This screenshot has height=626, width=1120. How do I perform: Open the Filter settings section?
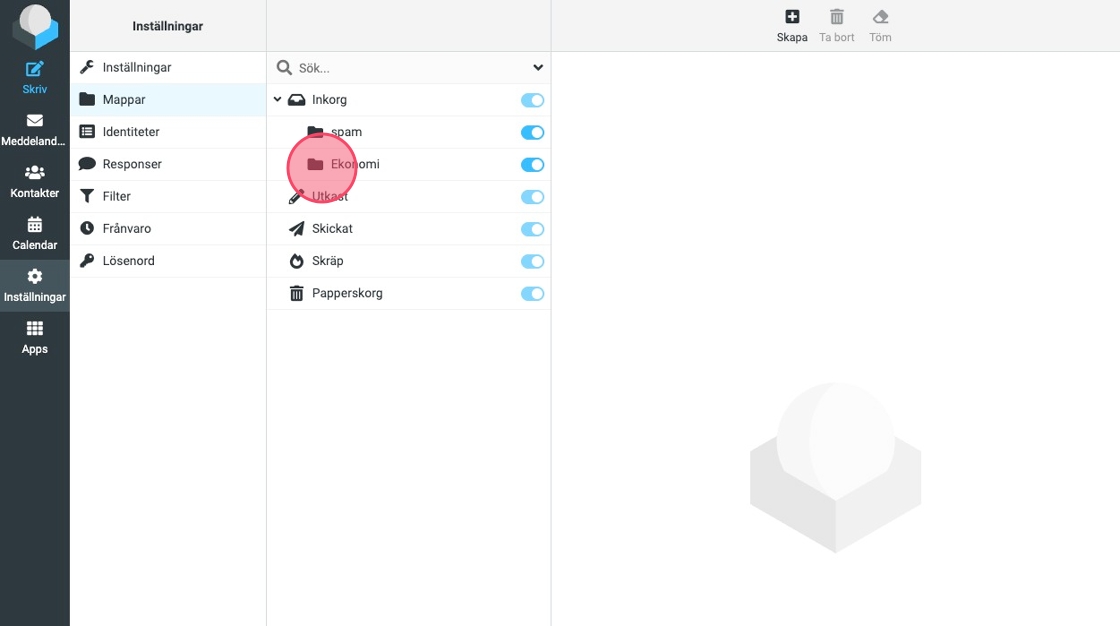[x=117, y=196]
